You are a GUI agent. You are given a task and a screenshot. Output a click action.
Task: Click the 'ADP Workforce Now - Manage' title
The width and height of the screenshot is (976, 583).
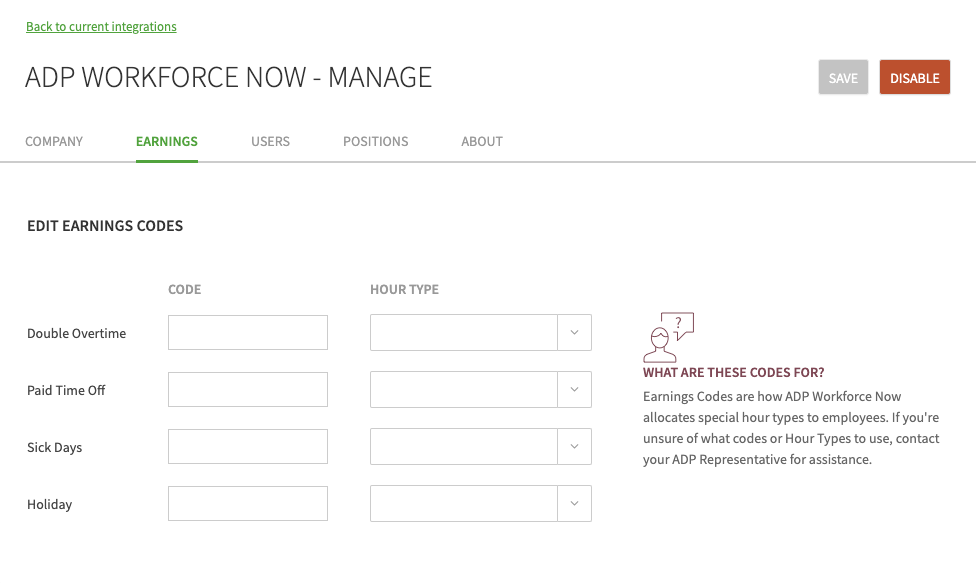(x=228, y=77)
